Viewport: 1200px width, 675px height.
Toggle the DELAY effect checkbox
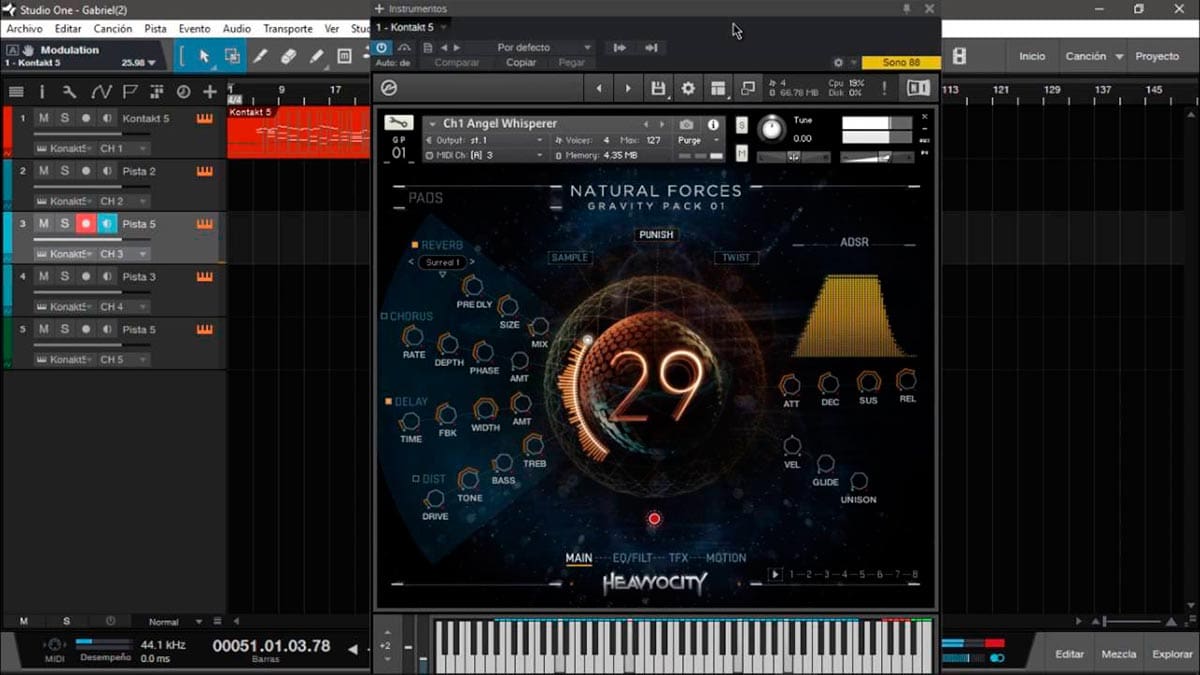pyautogui.click(x=389, y=402)
